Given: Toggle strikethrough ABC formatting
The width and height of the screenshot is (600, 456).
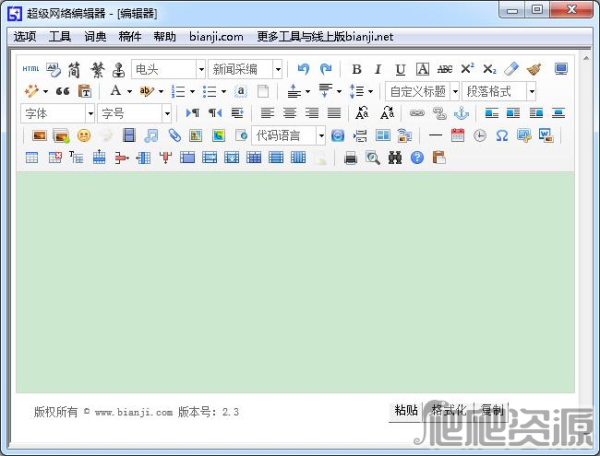Looking at the screenshot, I should 445,69.
